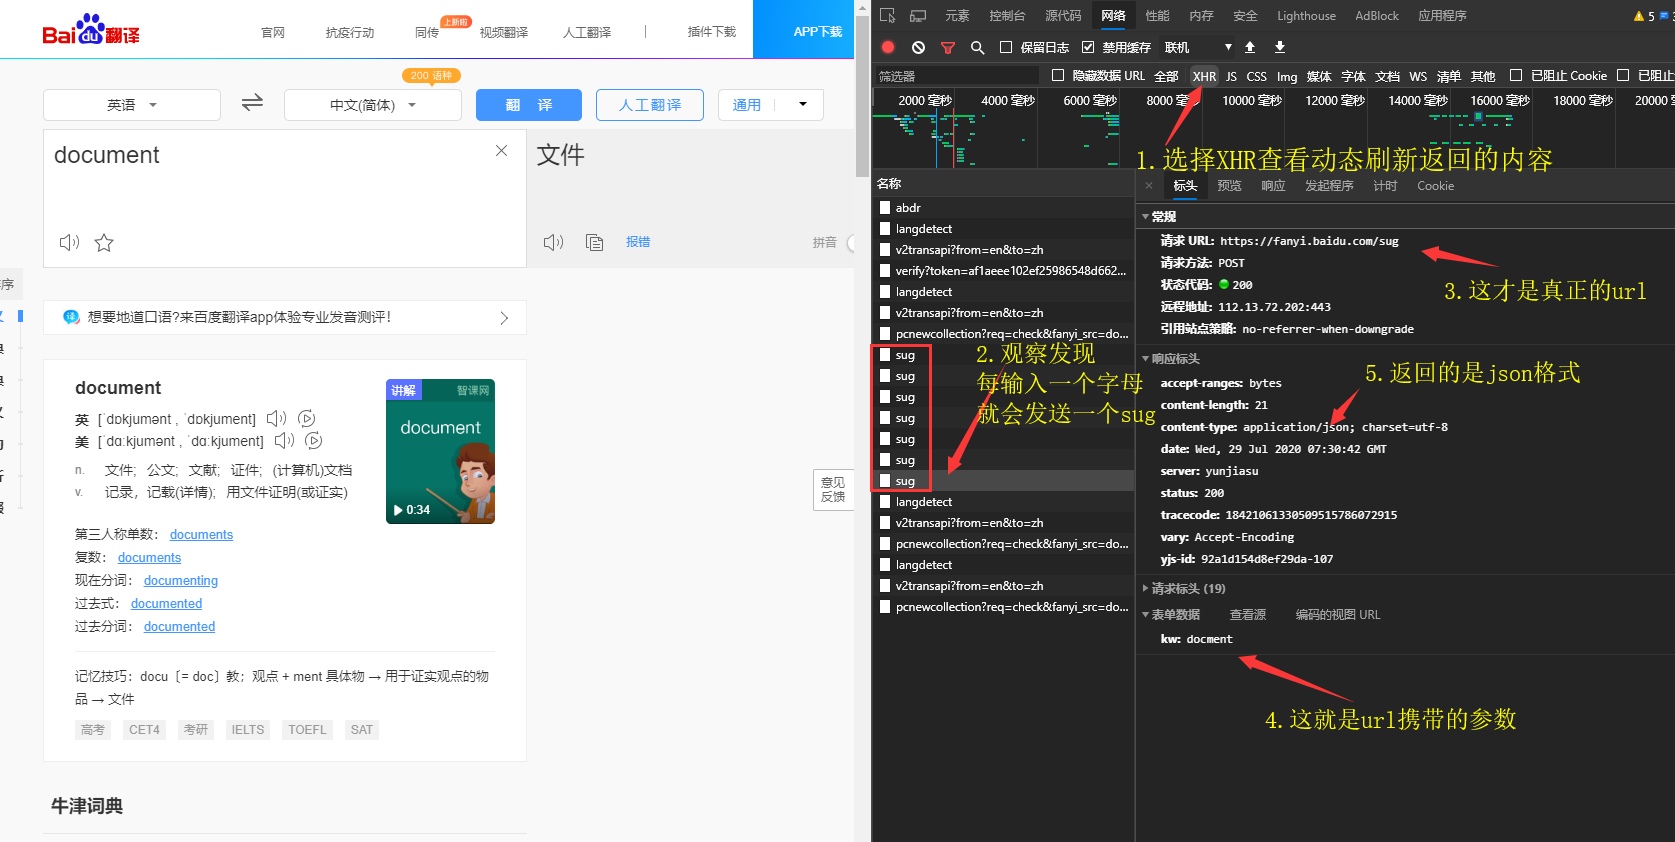This screenshot has height=842, width=1675.
Task: Open the 联机 throttling dropdown
Action: [x=1198, y=47]
